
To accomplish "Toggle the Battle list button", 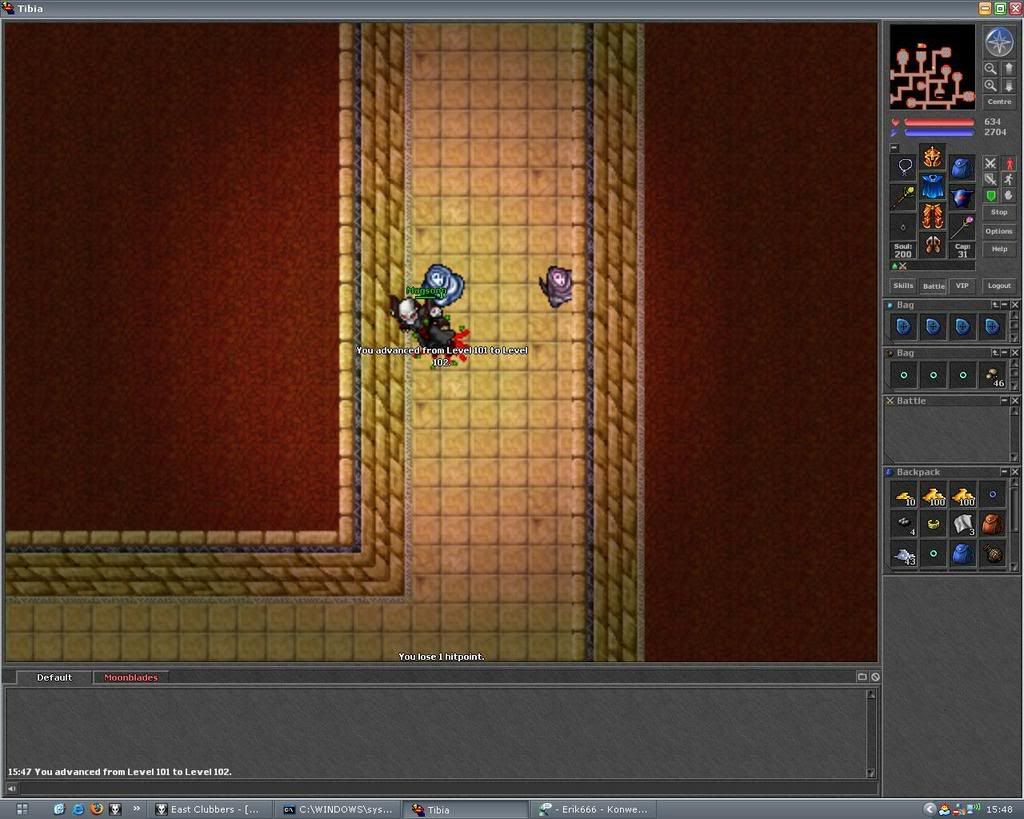I will coord(933,286).
